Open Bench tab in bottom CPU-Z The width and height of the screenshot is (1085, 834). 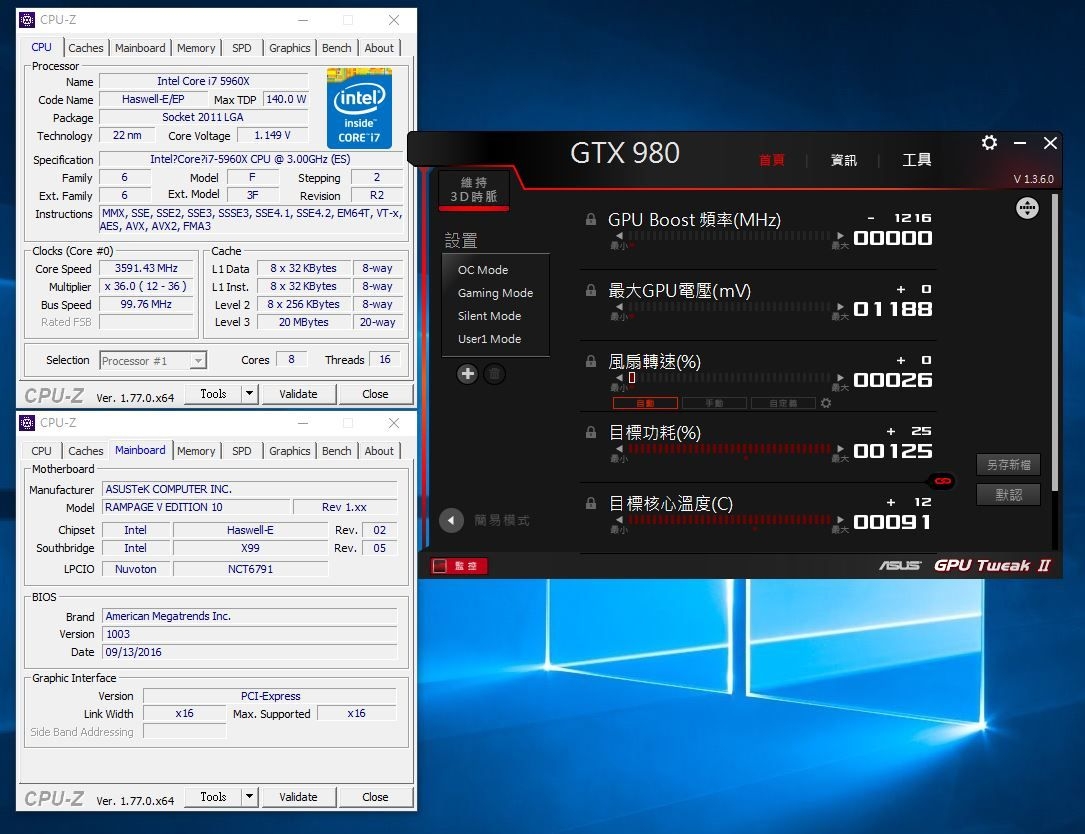(x=336, y=451)
